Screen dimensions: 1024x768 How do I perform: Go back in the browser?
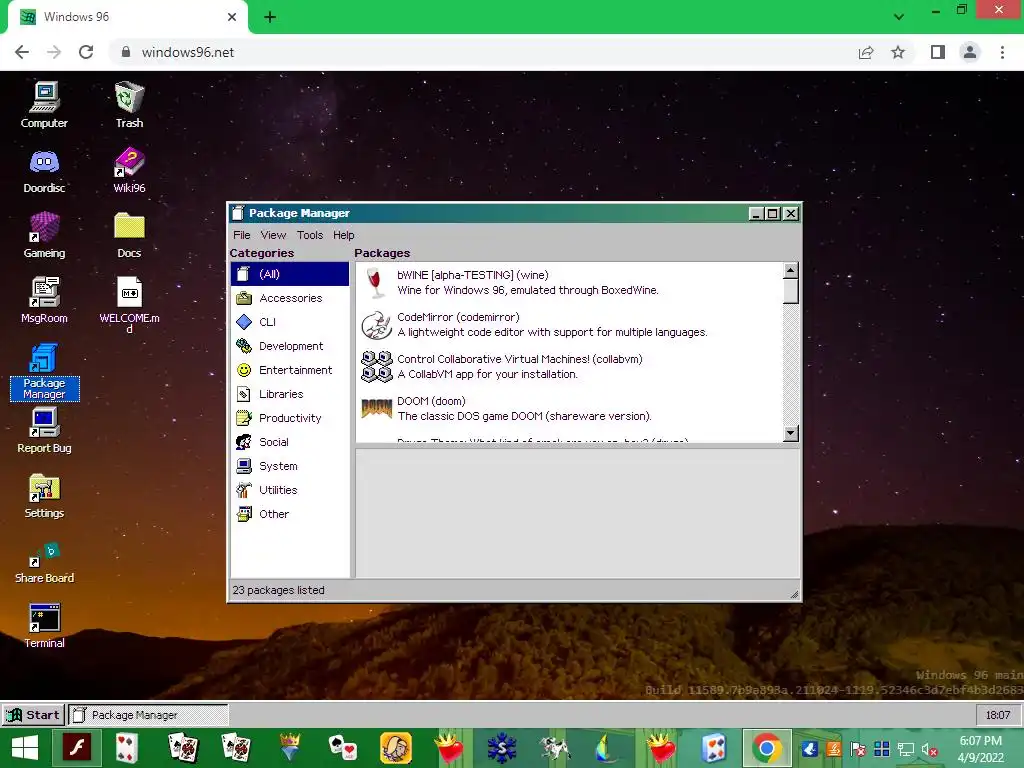coord(22,52)
